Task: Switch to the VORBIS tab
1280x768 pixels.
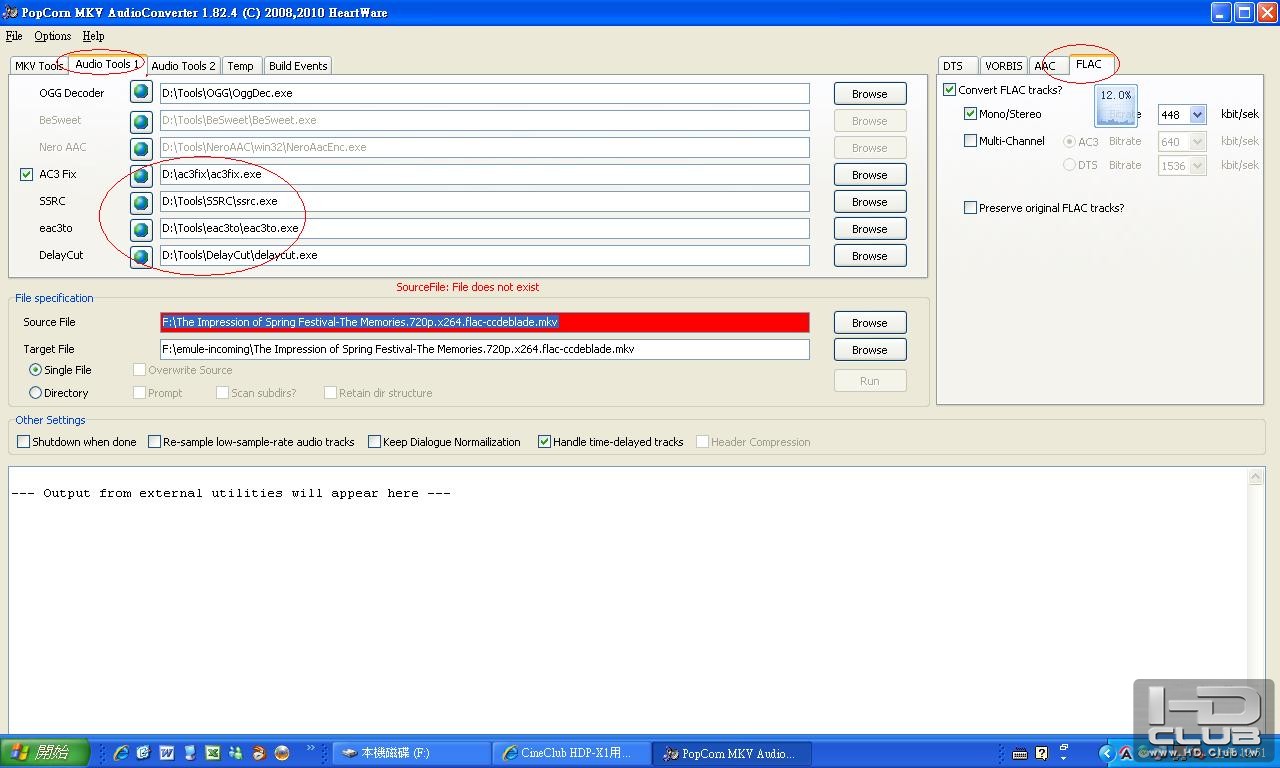Action: (1003, 66)
